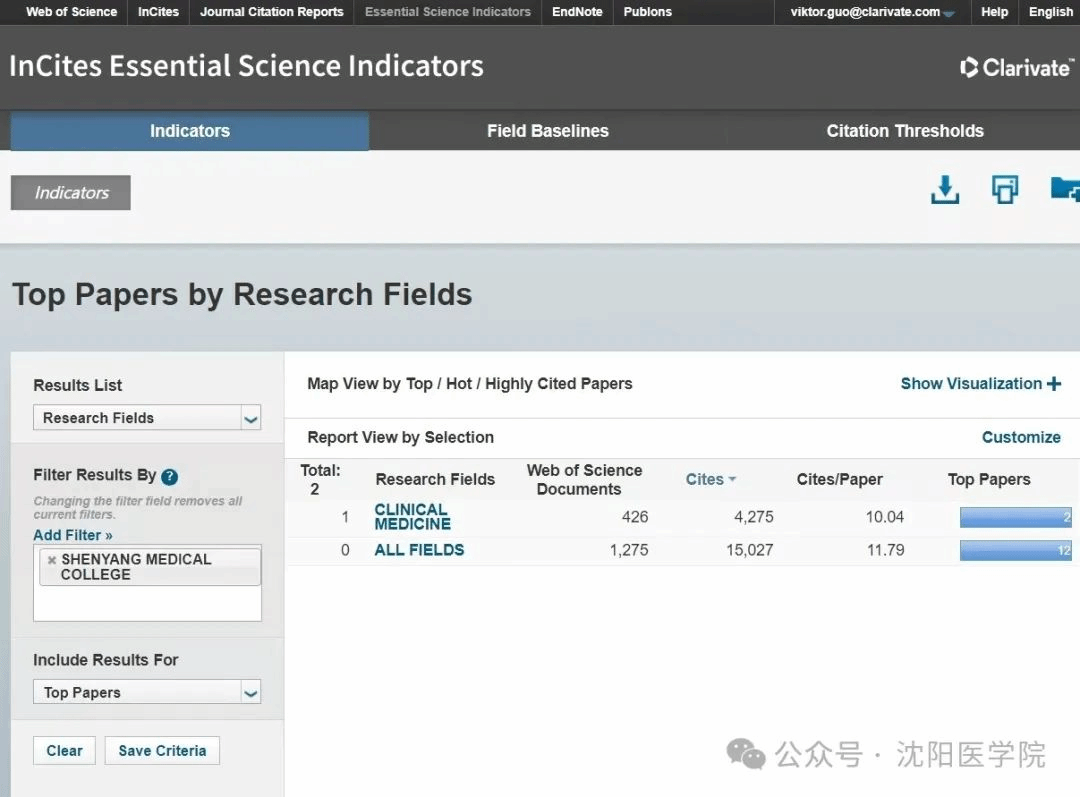The height and width of the screenshot is (797, 1080).
Task: Click the Customize link
Action: [1021, 437]
